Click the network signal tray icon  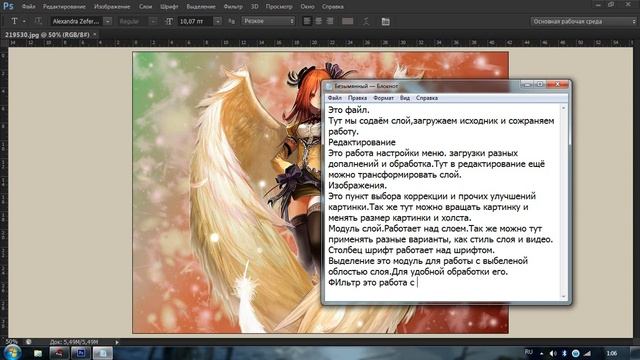tap(587, 353)
